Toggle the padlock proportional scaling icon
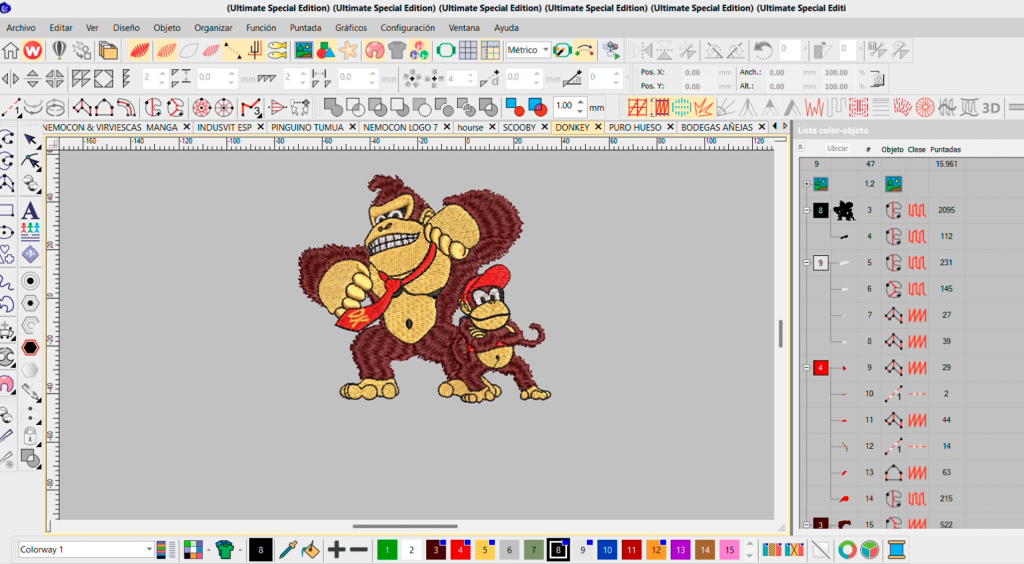This screenshot has width=1024, height=564. (x=878, y=79)
